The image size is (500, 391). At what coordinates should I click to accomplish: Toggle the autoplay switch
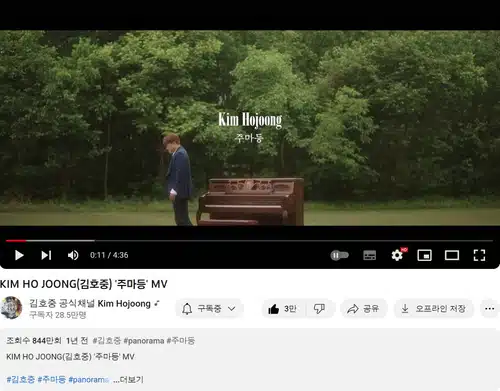click(339, 255)
